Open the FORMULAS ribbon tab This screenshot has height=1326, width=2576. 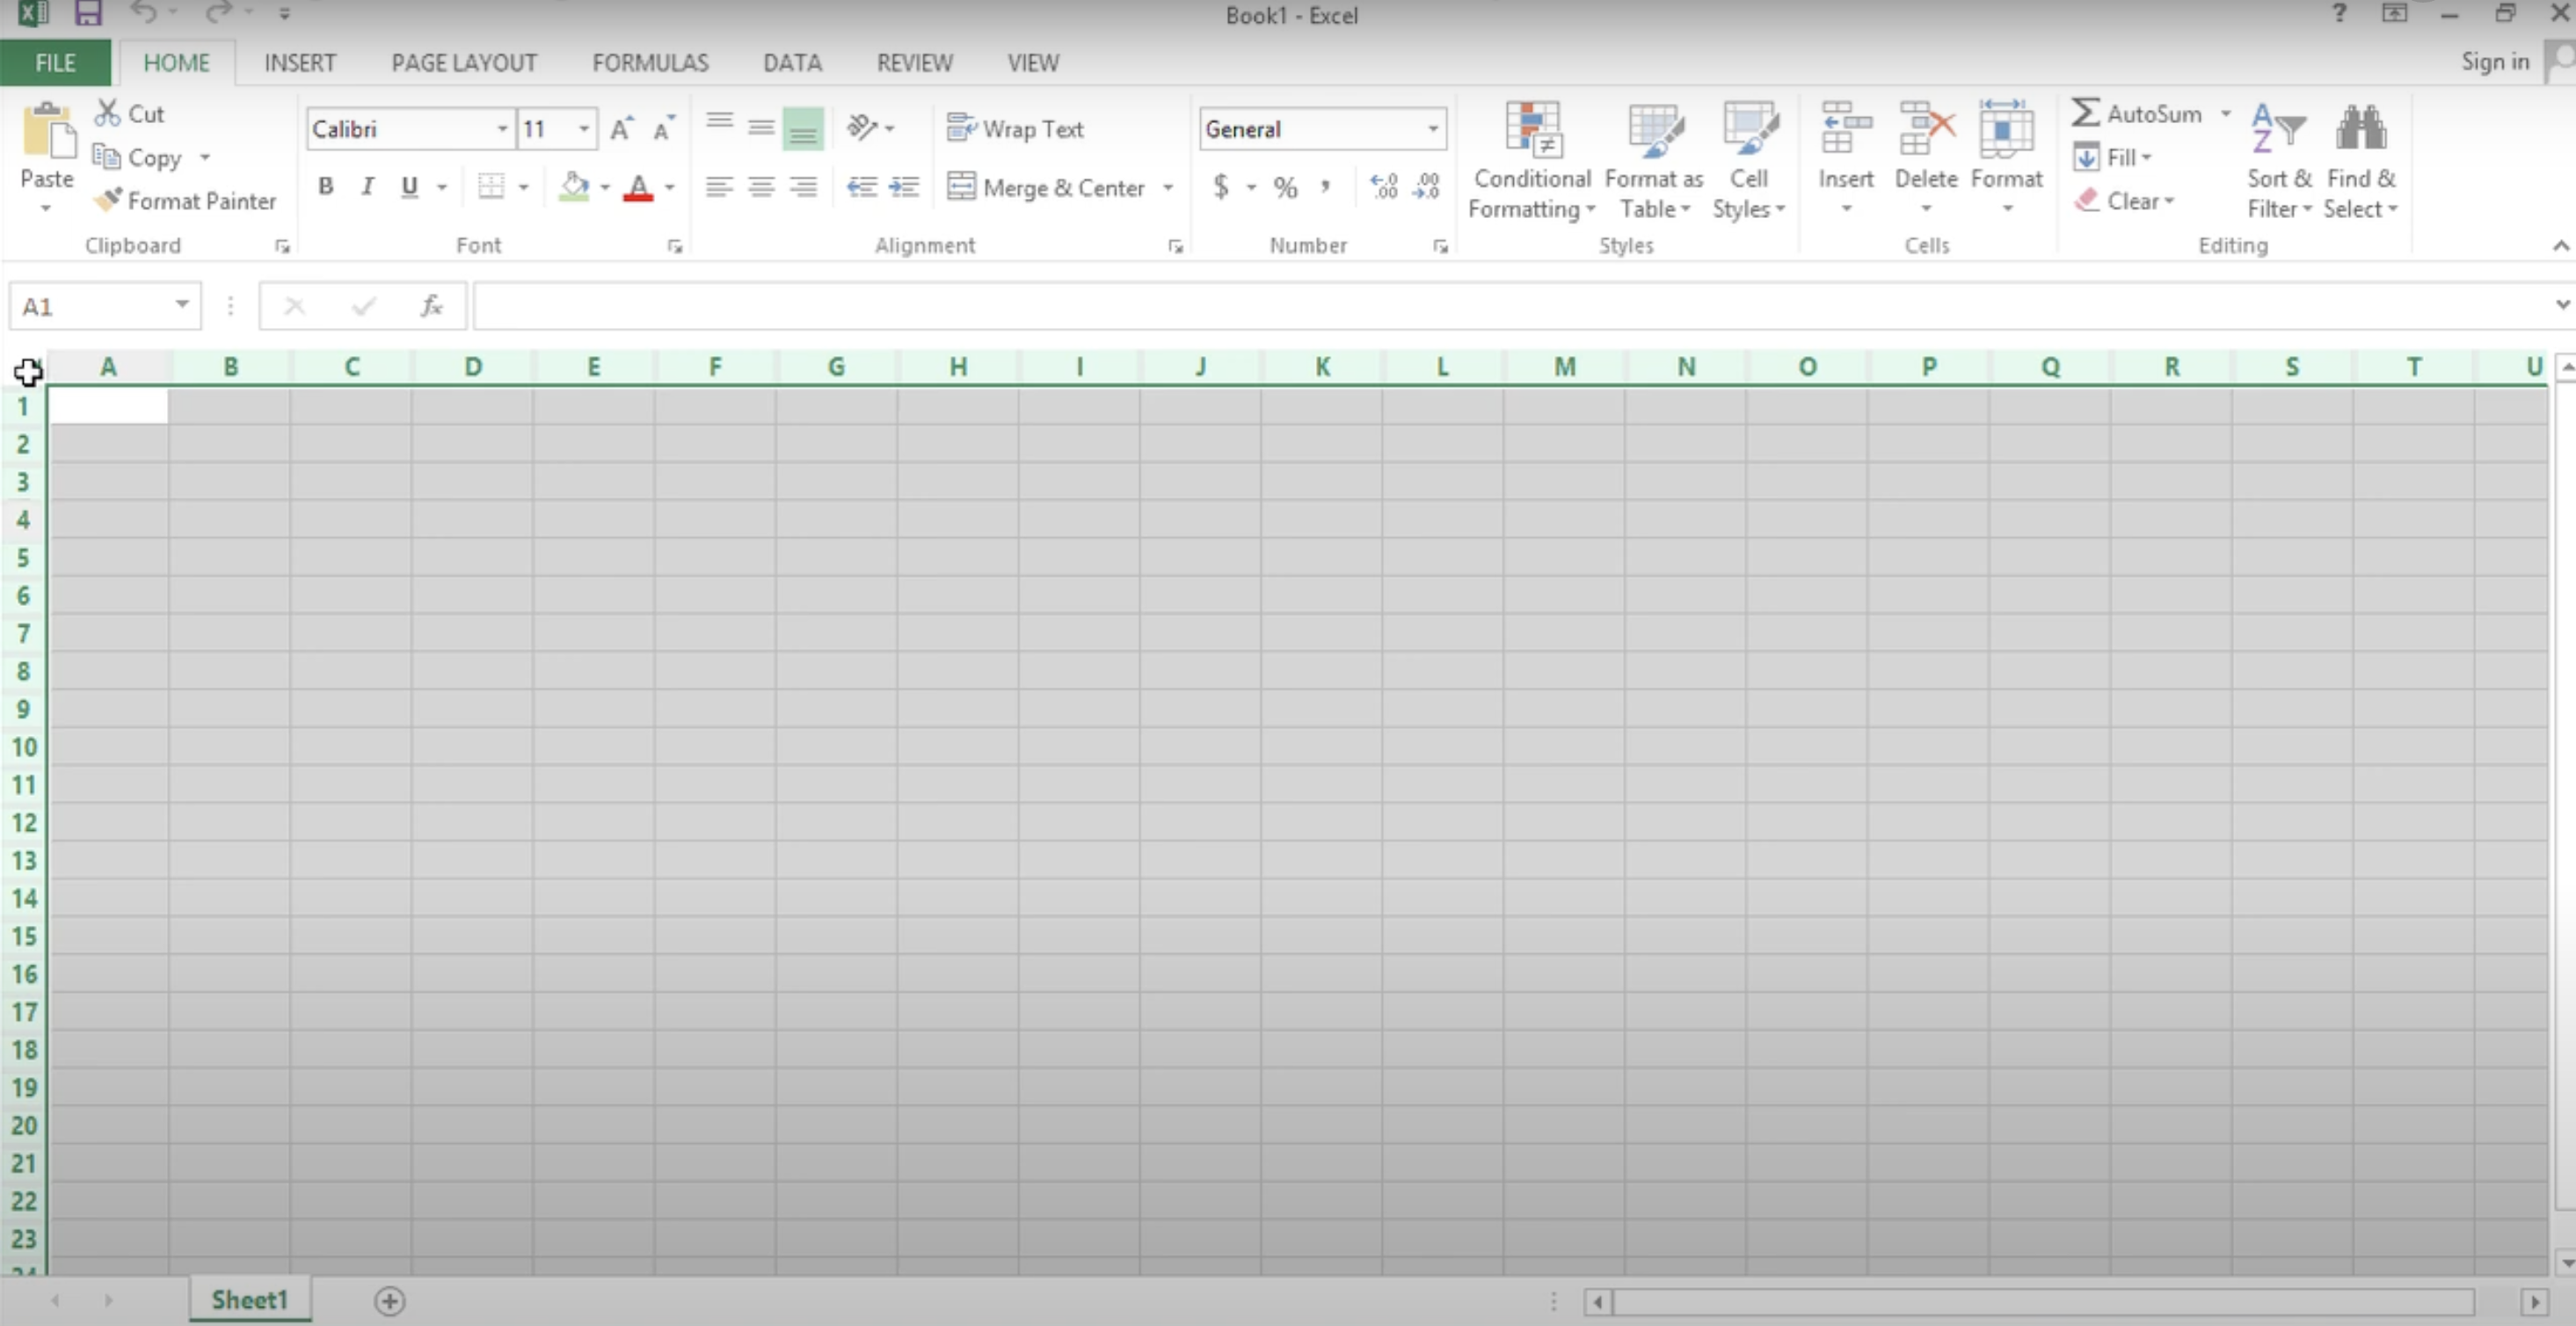click(650, 63)
